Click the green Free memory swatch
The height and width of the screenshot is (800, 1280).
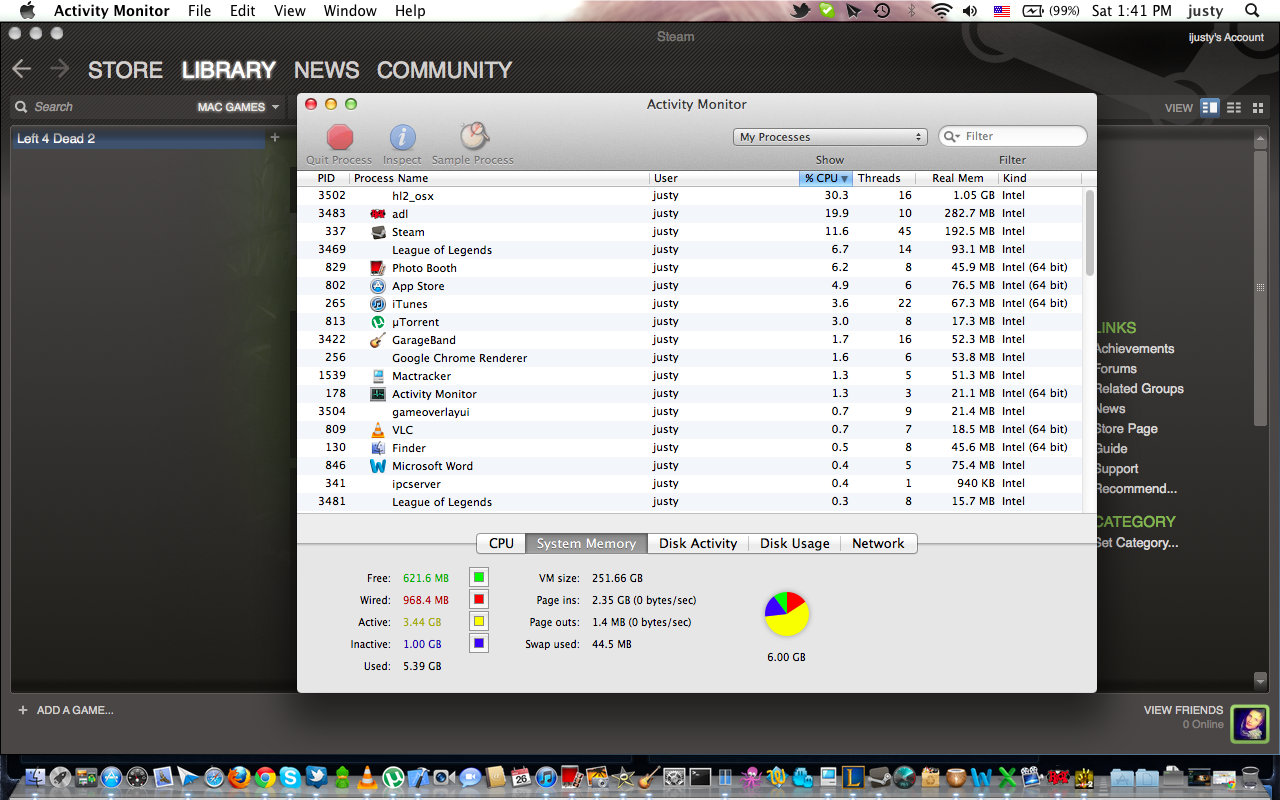(x=479, y=577)
